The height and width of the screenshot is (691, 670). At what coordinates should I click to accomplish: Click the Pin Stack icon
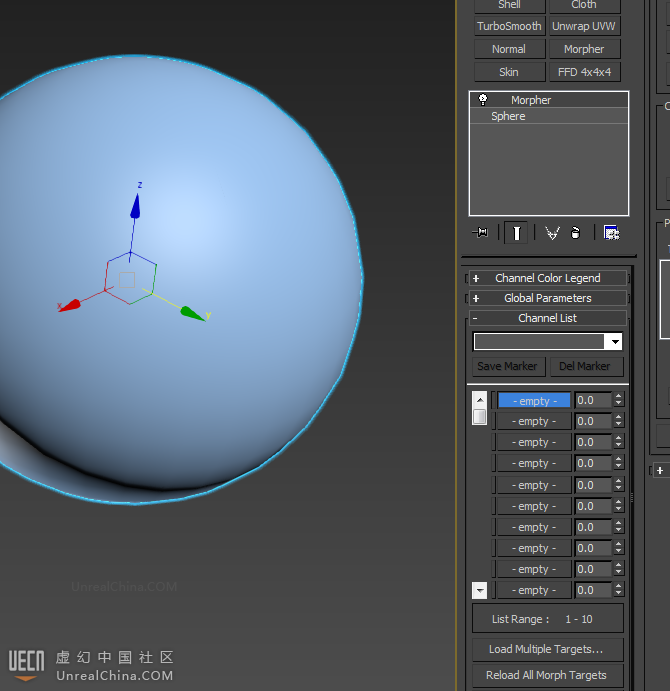[x=480, y=232]
